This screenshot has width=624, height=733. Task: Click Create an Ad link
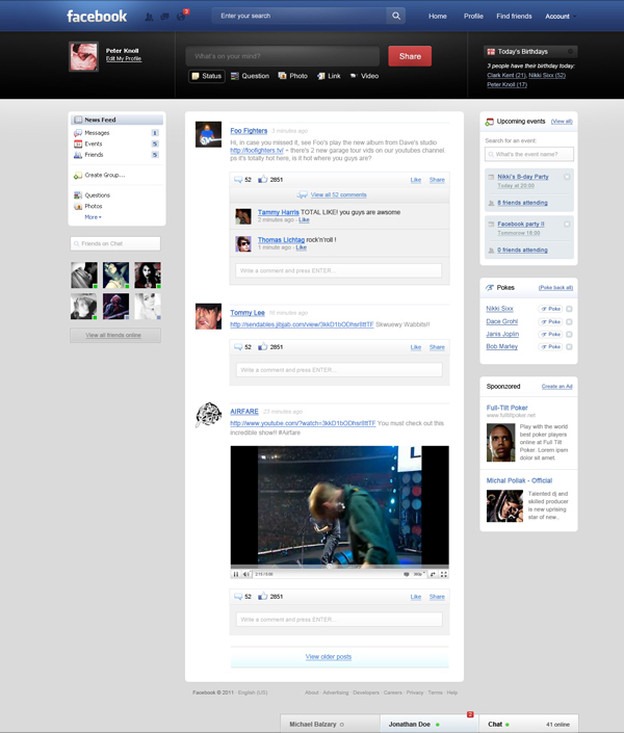tap(557, 387)
